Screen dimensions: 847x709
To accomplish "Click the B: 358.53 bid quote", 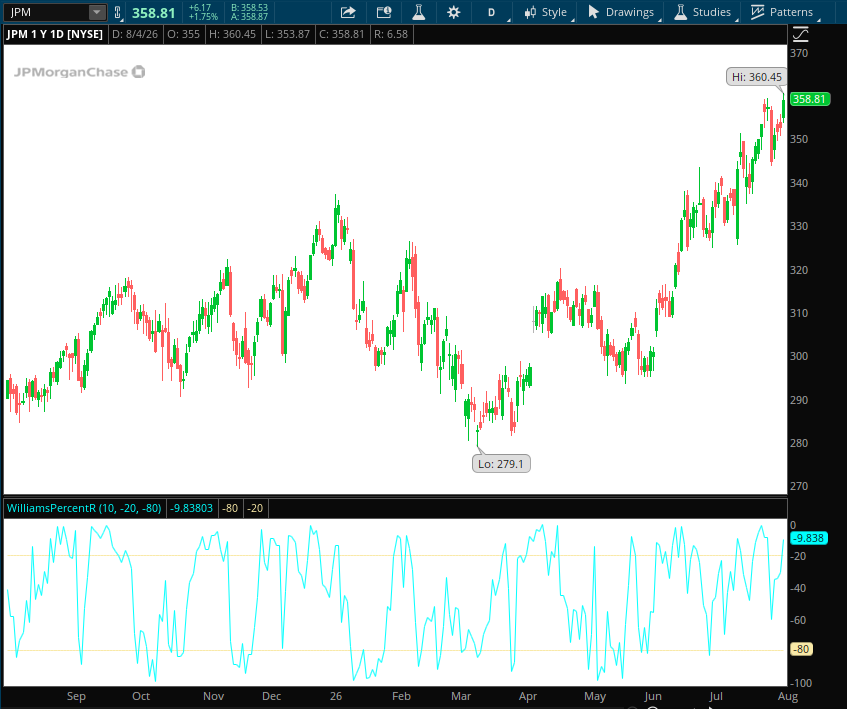I will tap(249, 8).
